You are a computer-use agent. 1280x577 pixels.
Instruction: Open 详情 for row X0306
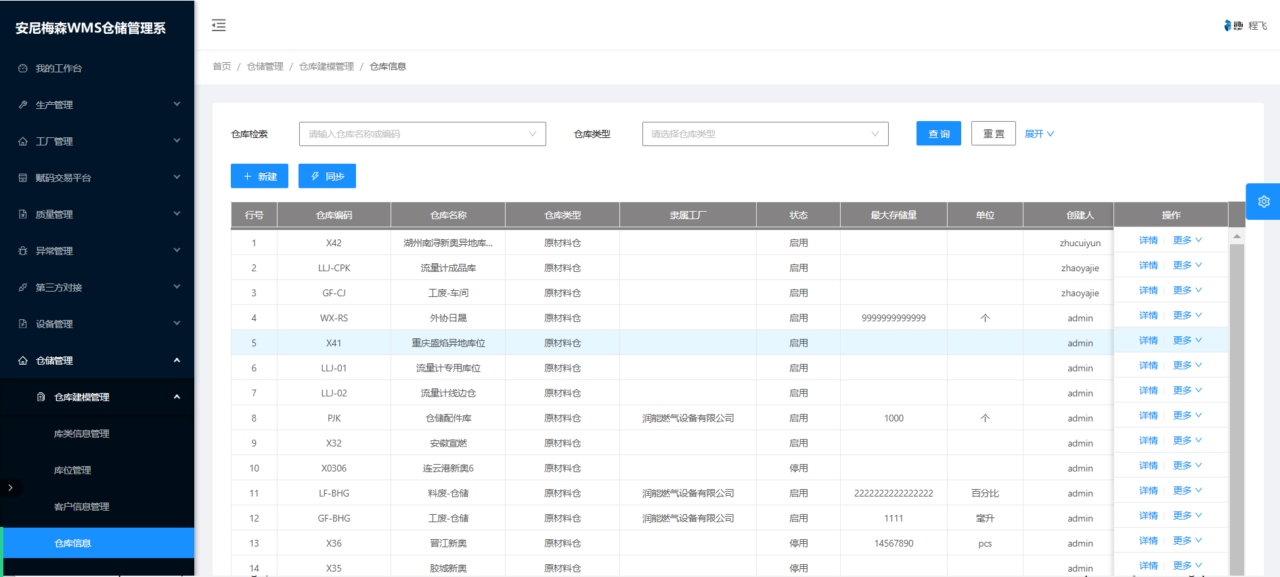[1148, 465]
